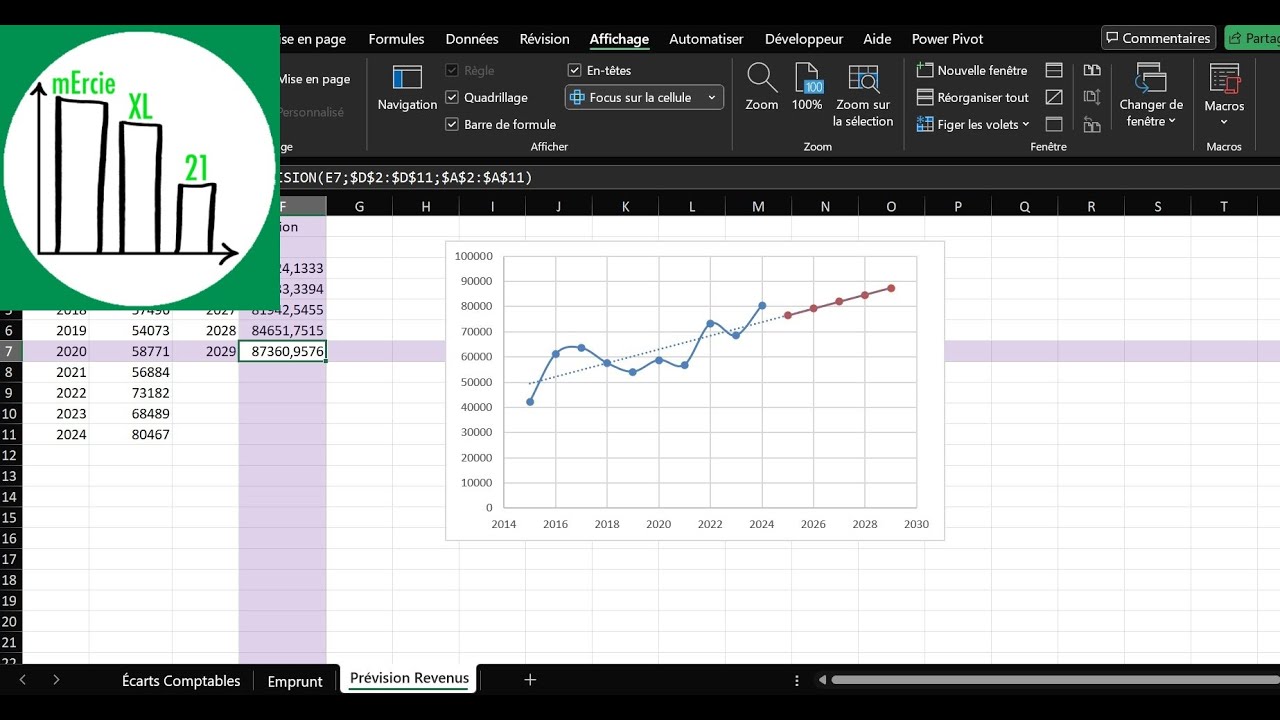
Task: Click Zoom sur la sélection
Action: 863,95
